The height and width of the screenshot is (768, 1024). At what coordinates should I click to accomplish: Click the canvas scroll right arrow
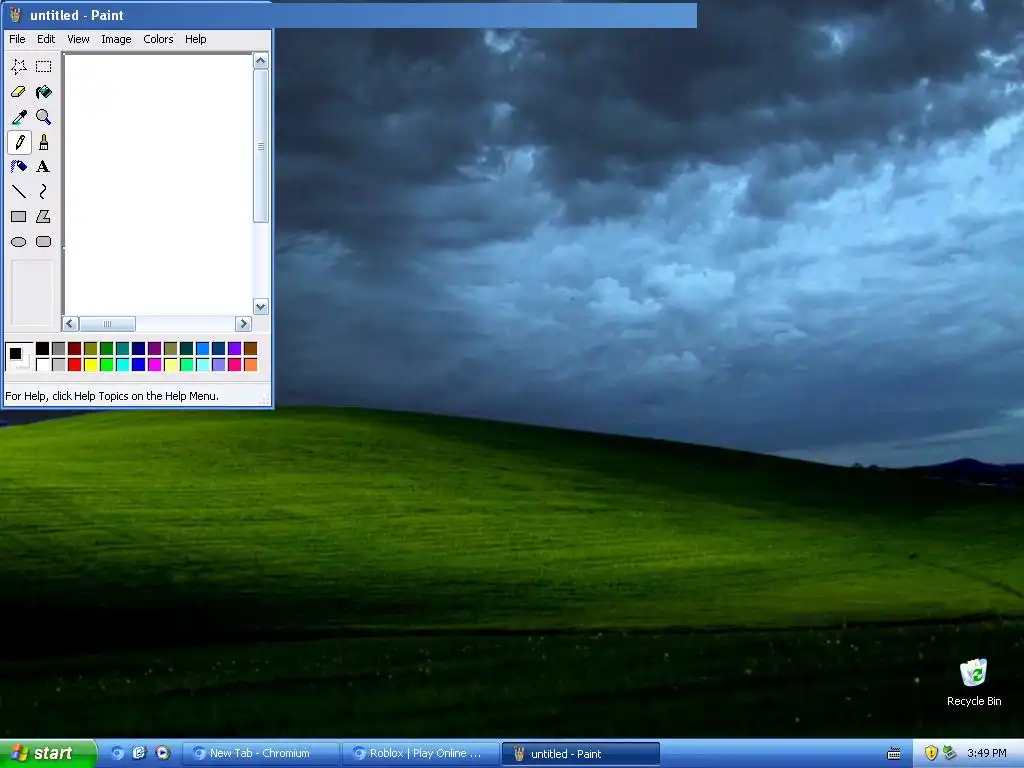pos(243,323)
